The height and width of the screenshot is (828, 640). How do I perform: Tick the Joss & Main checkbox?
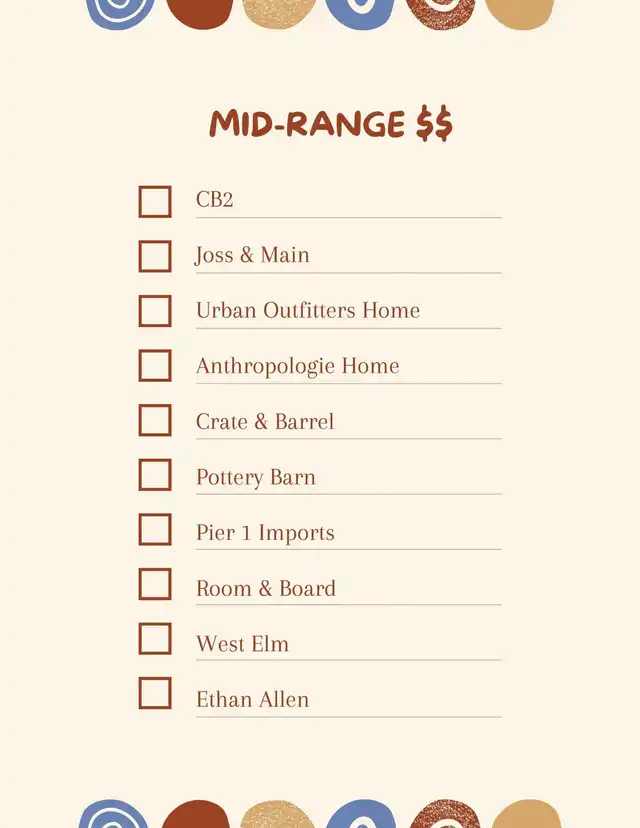pos(155,256)
